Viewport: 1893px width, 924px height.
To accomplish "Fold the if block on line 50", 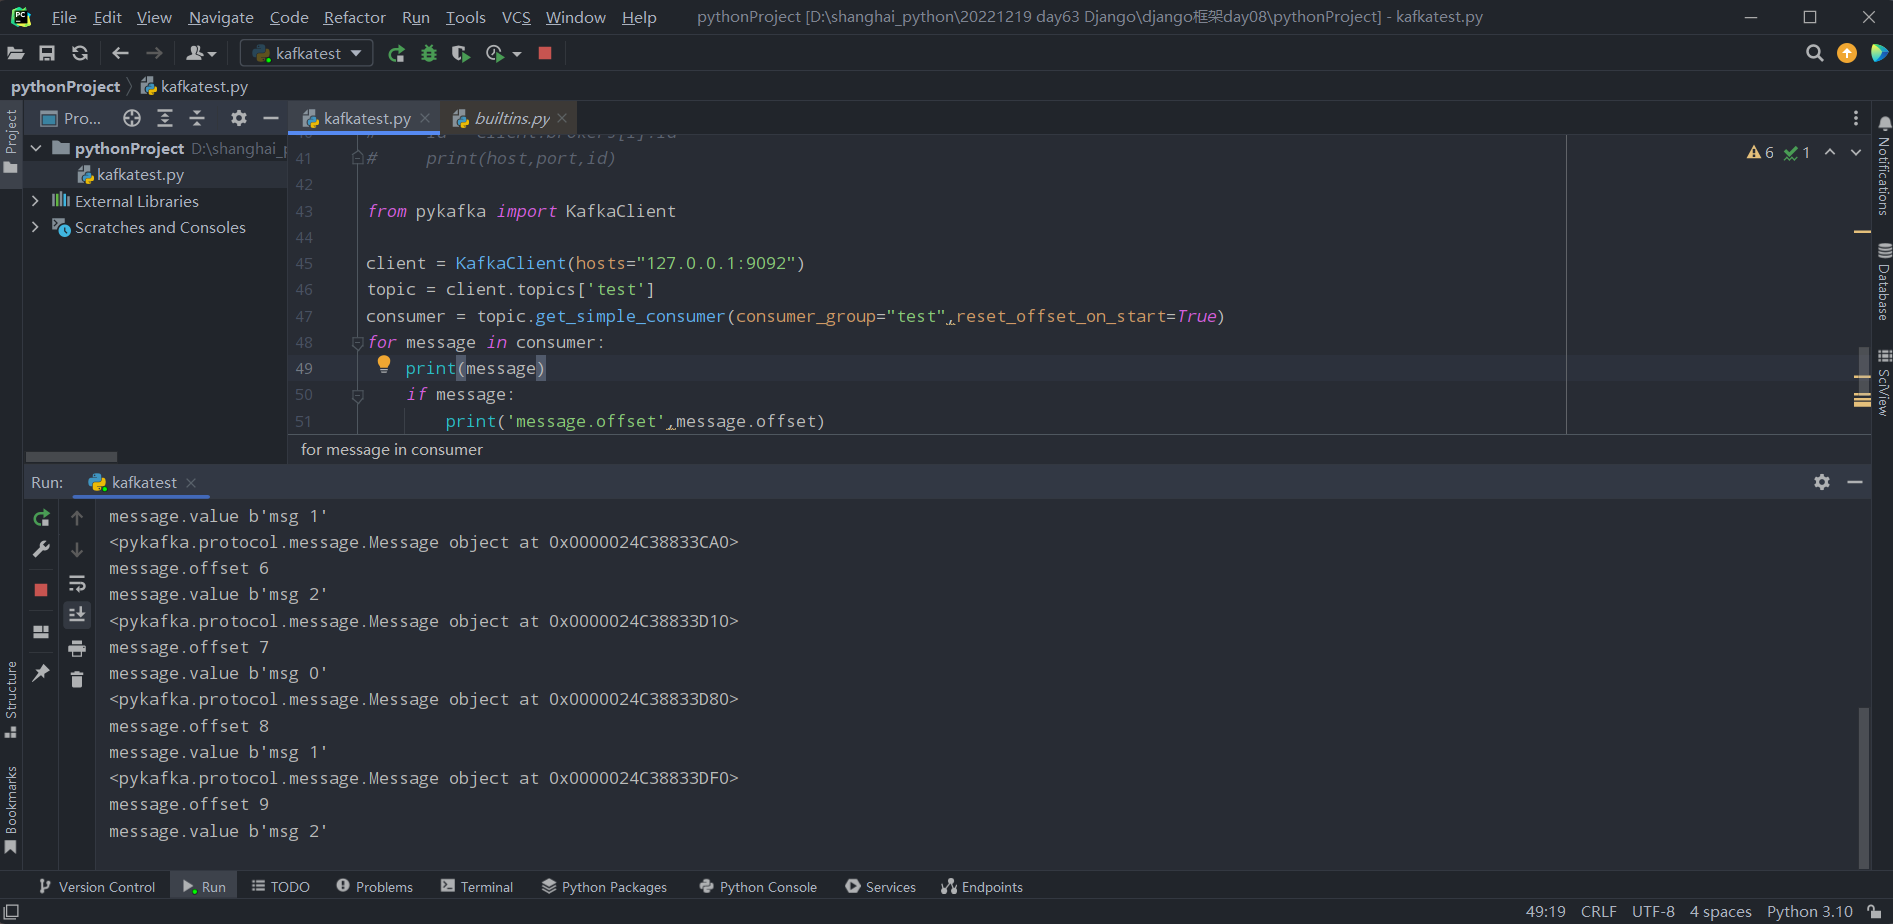I will pos(357,395).
